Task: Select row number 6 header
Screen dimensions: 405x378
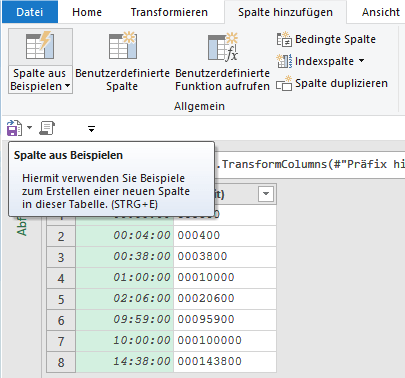Action: click(x=61, y=320)
